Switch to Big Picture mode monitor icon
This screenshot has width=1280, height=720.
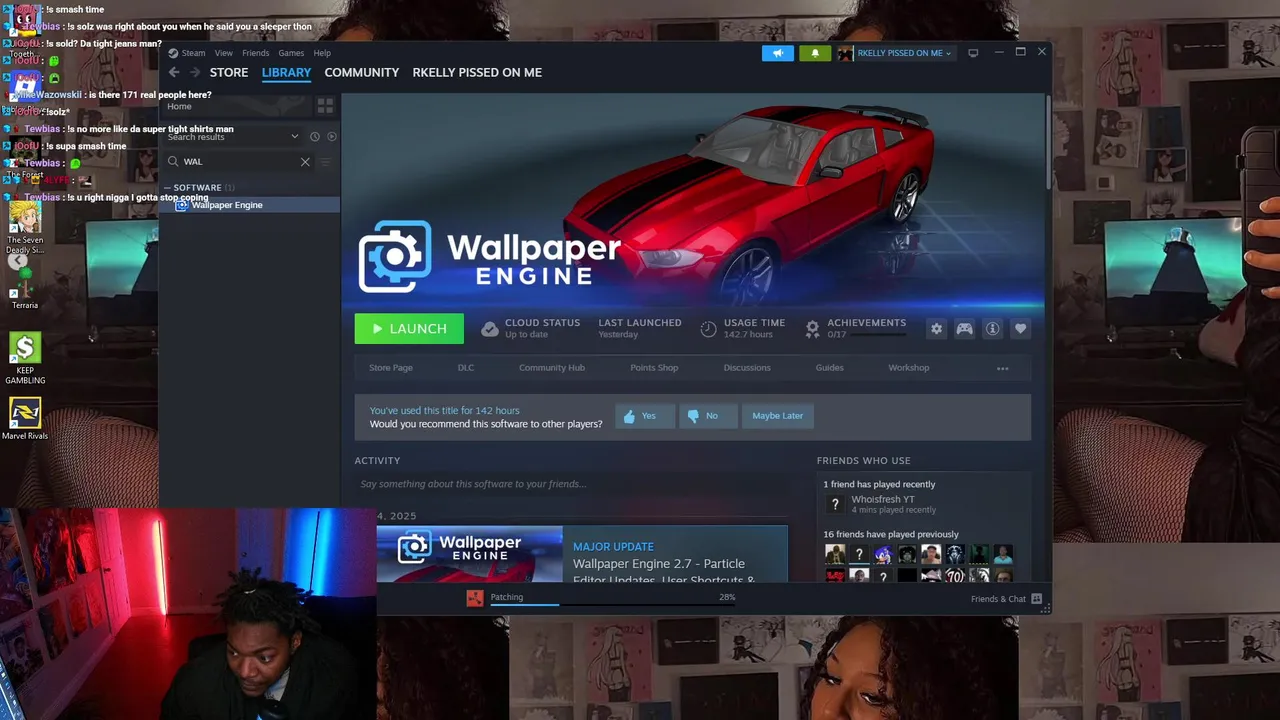coord(973,53)
